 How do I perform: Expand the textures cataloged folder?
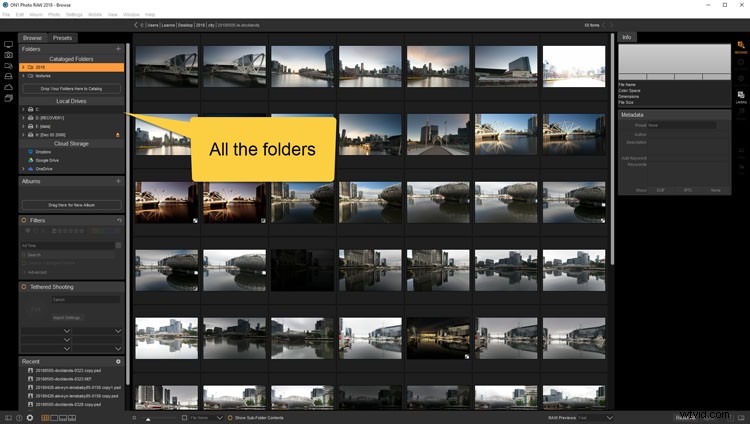23,76
